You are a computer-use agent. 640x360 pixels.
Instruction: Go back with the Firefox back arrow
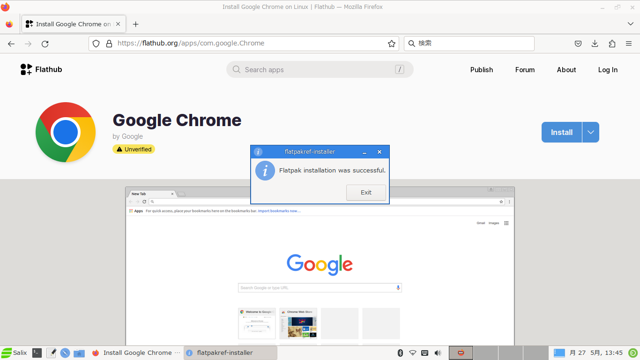pos(11,44)
